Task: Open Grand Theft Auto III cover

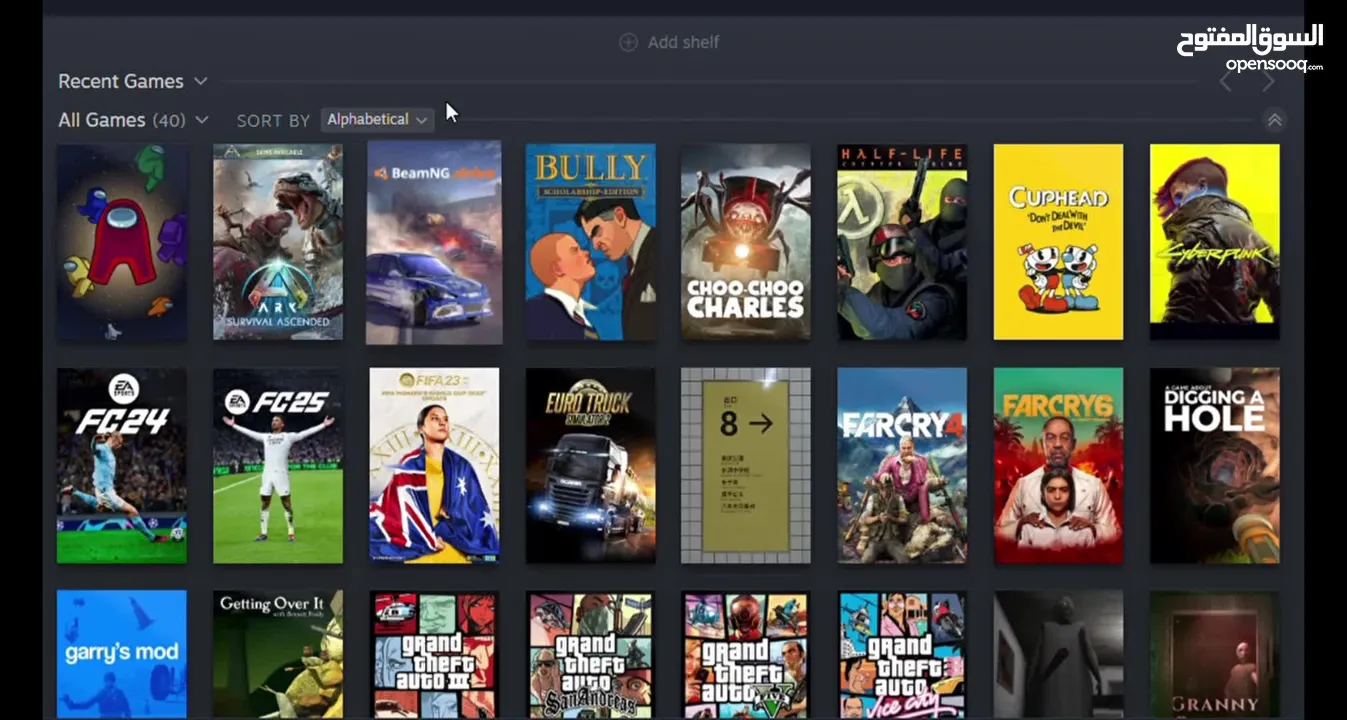Action: point(434,654)
